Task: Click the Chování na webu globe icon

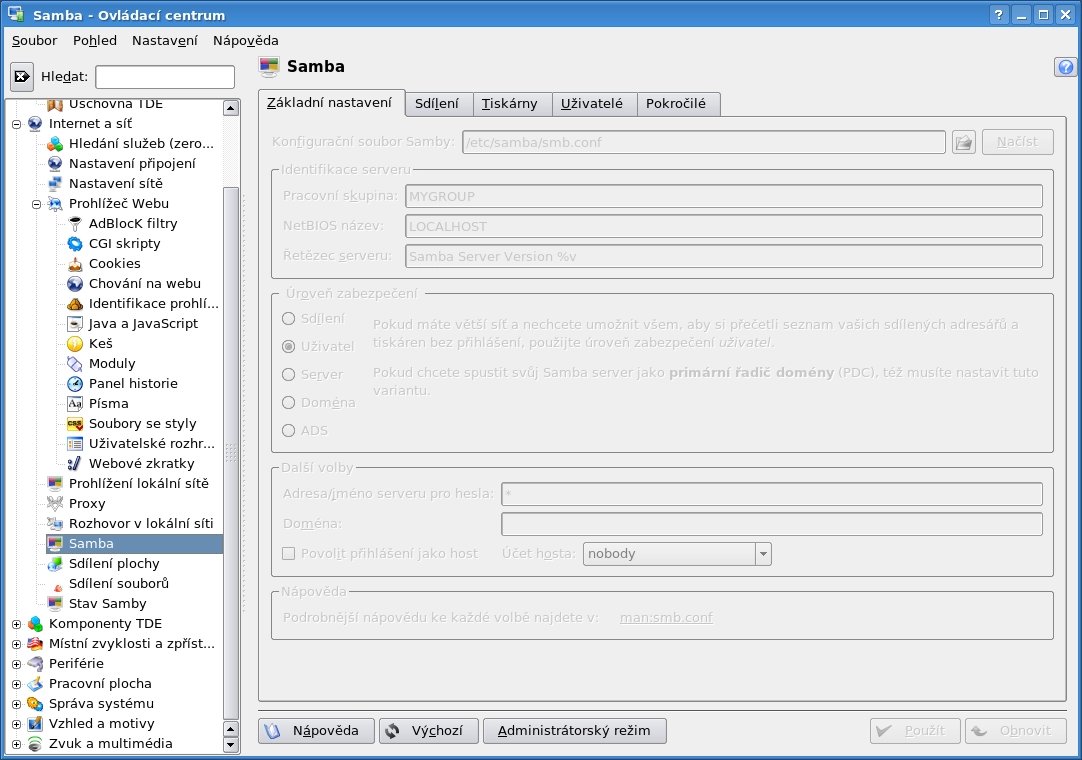Action: point(75,284)
